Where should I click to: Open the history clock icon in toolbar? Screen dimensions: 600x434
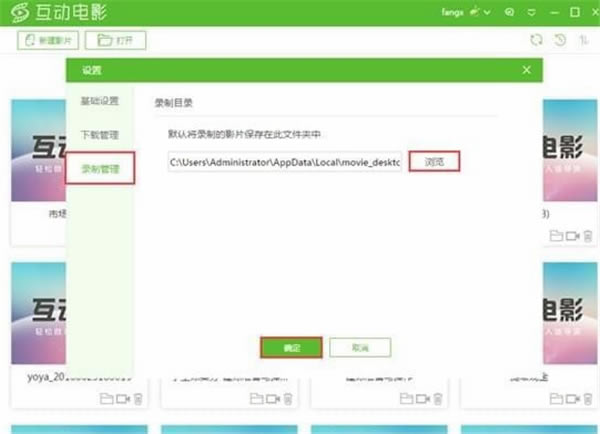(560, 40)
